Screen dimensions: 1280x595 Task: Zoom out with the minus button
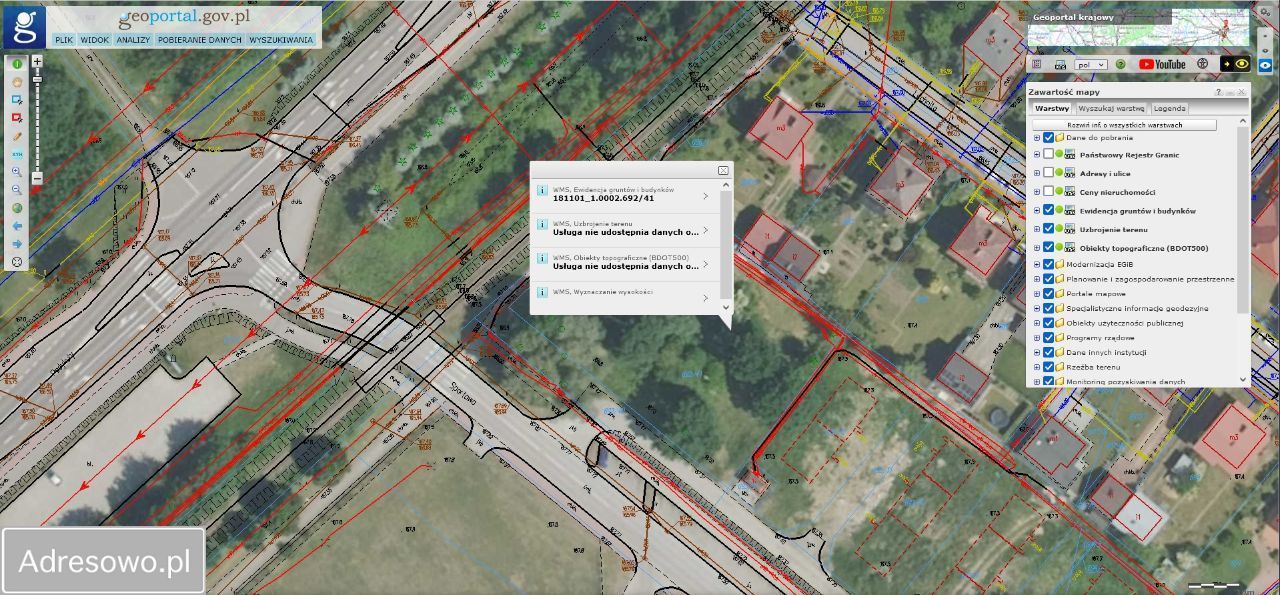click(37, 178)
